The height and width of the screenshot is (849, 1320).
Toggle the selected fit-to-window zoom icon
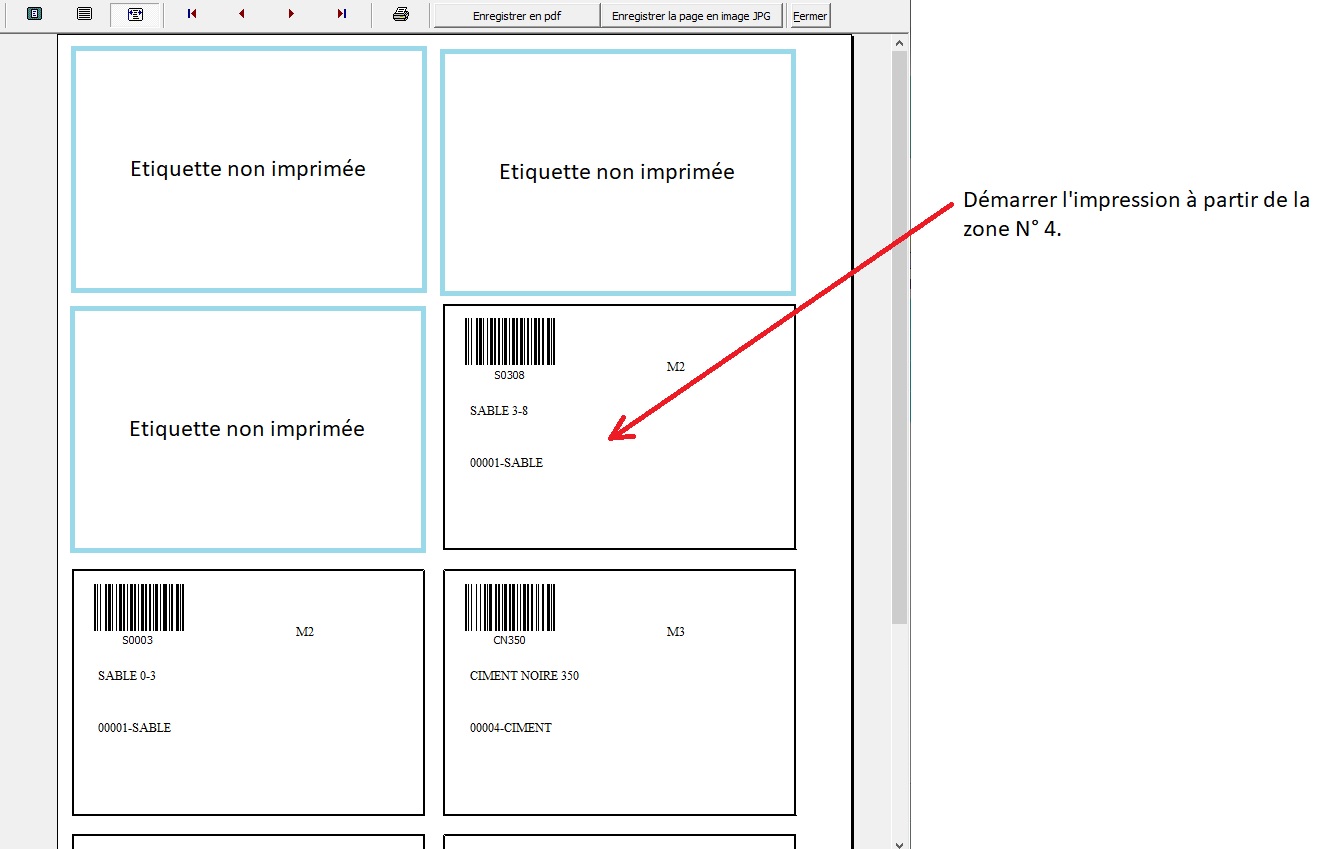[135, 14]
